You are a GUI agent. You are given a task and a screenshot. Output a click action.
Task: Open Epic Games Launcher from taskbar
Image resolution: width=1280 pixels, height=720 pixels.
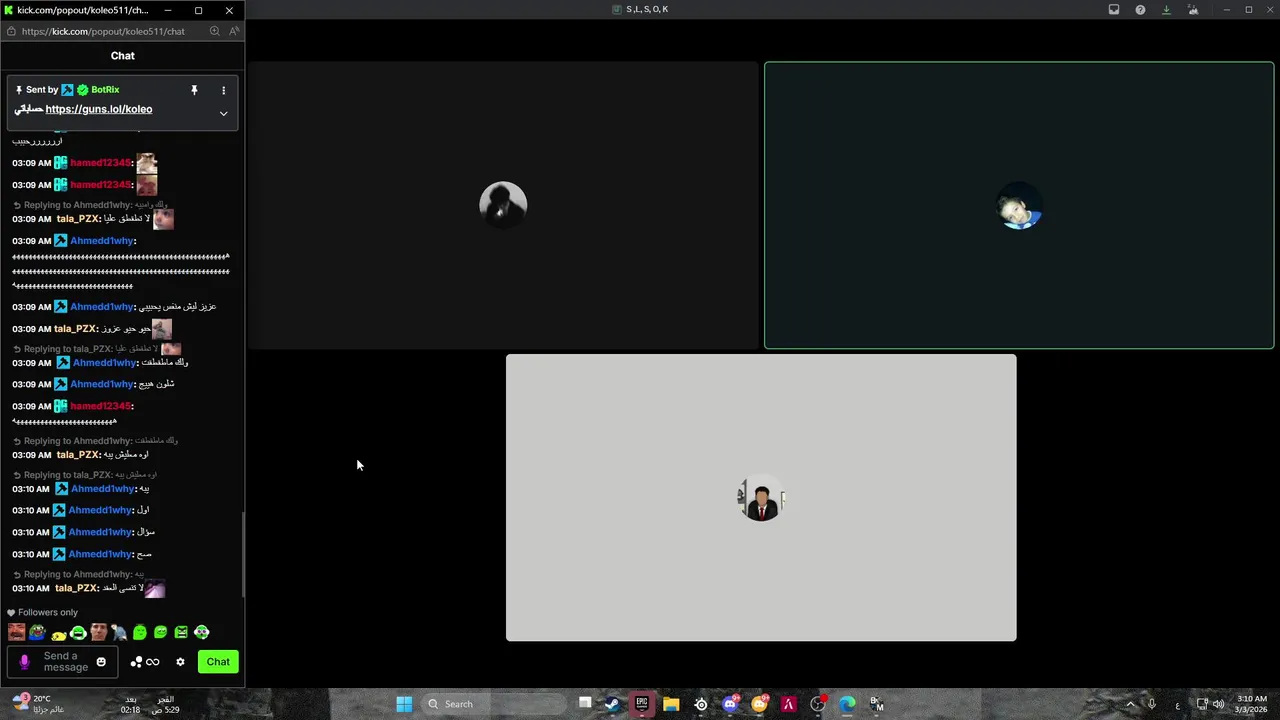[642, 704]
